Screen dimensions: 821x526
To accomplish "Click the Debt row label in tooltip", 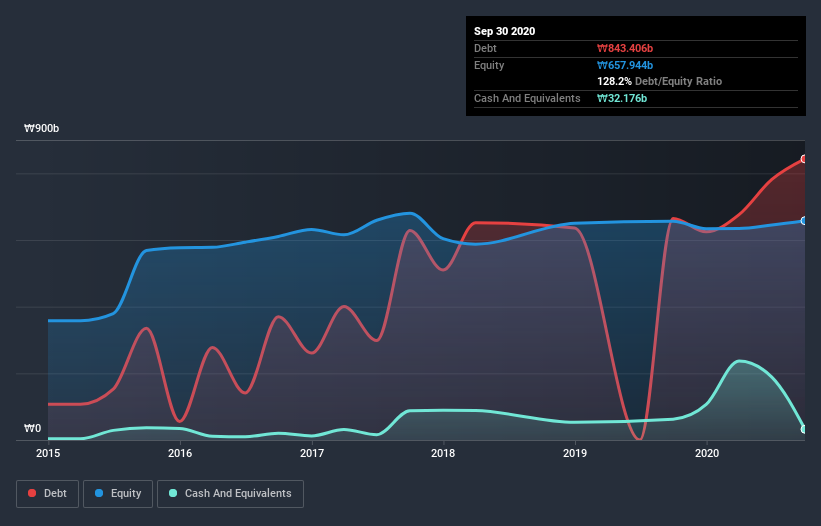I will click(485, 49).
